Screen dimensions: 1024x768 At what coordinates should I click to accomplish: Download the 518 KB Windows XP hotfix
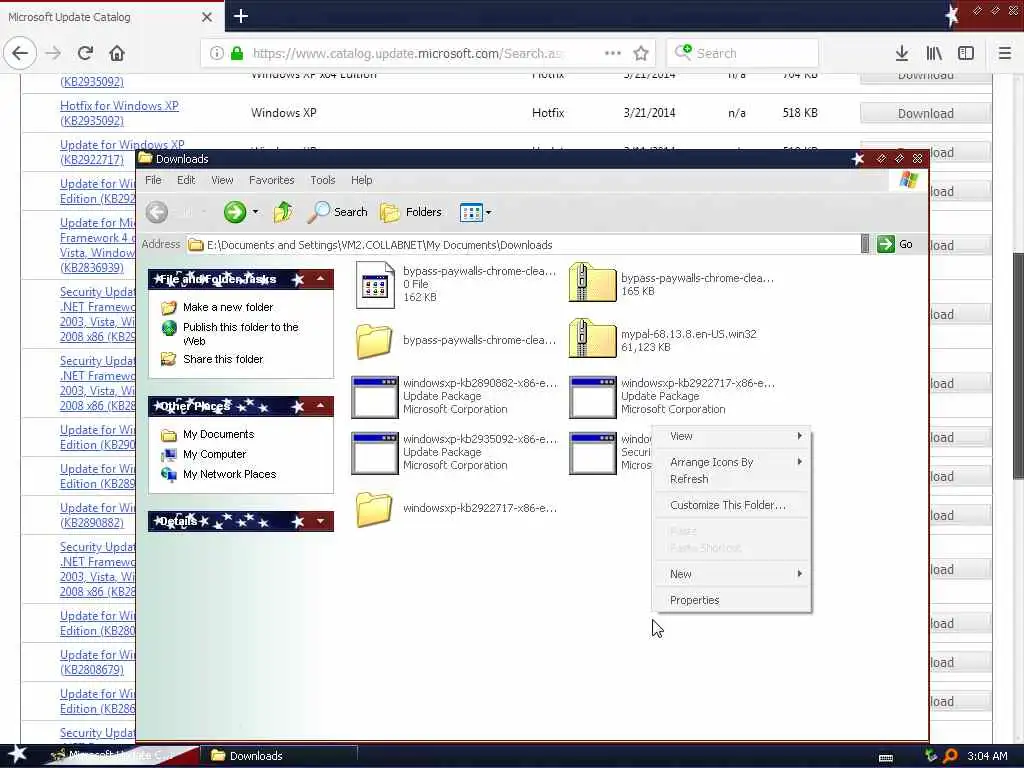[x=925, y=114]
